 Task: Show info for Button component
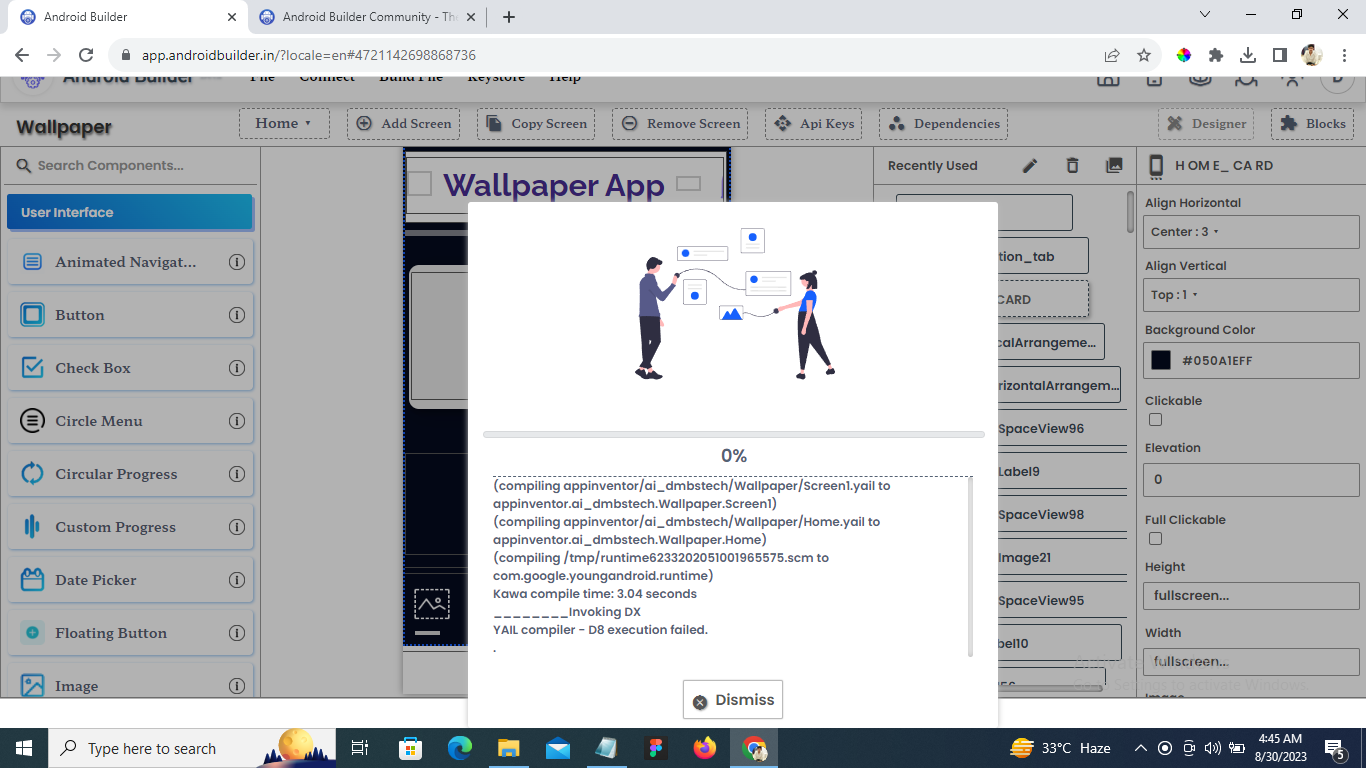pos(237,315)
